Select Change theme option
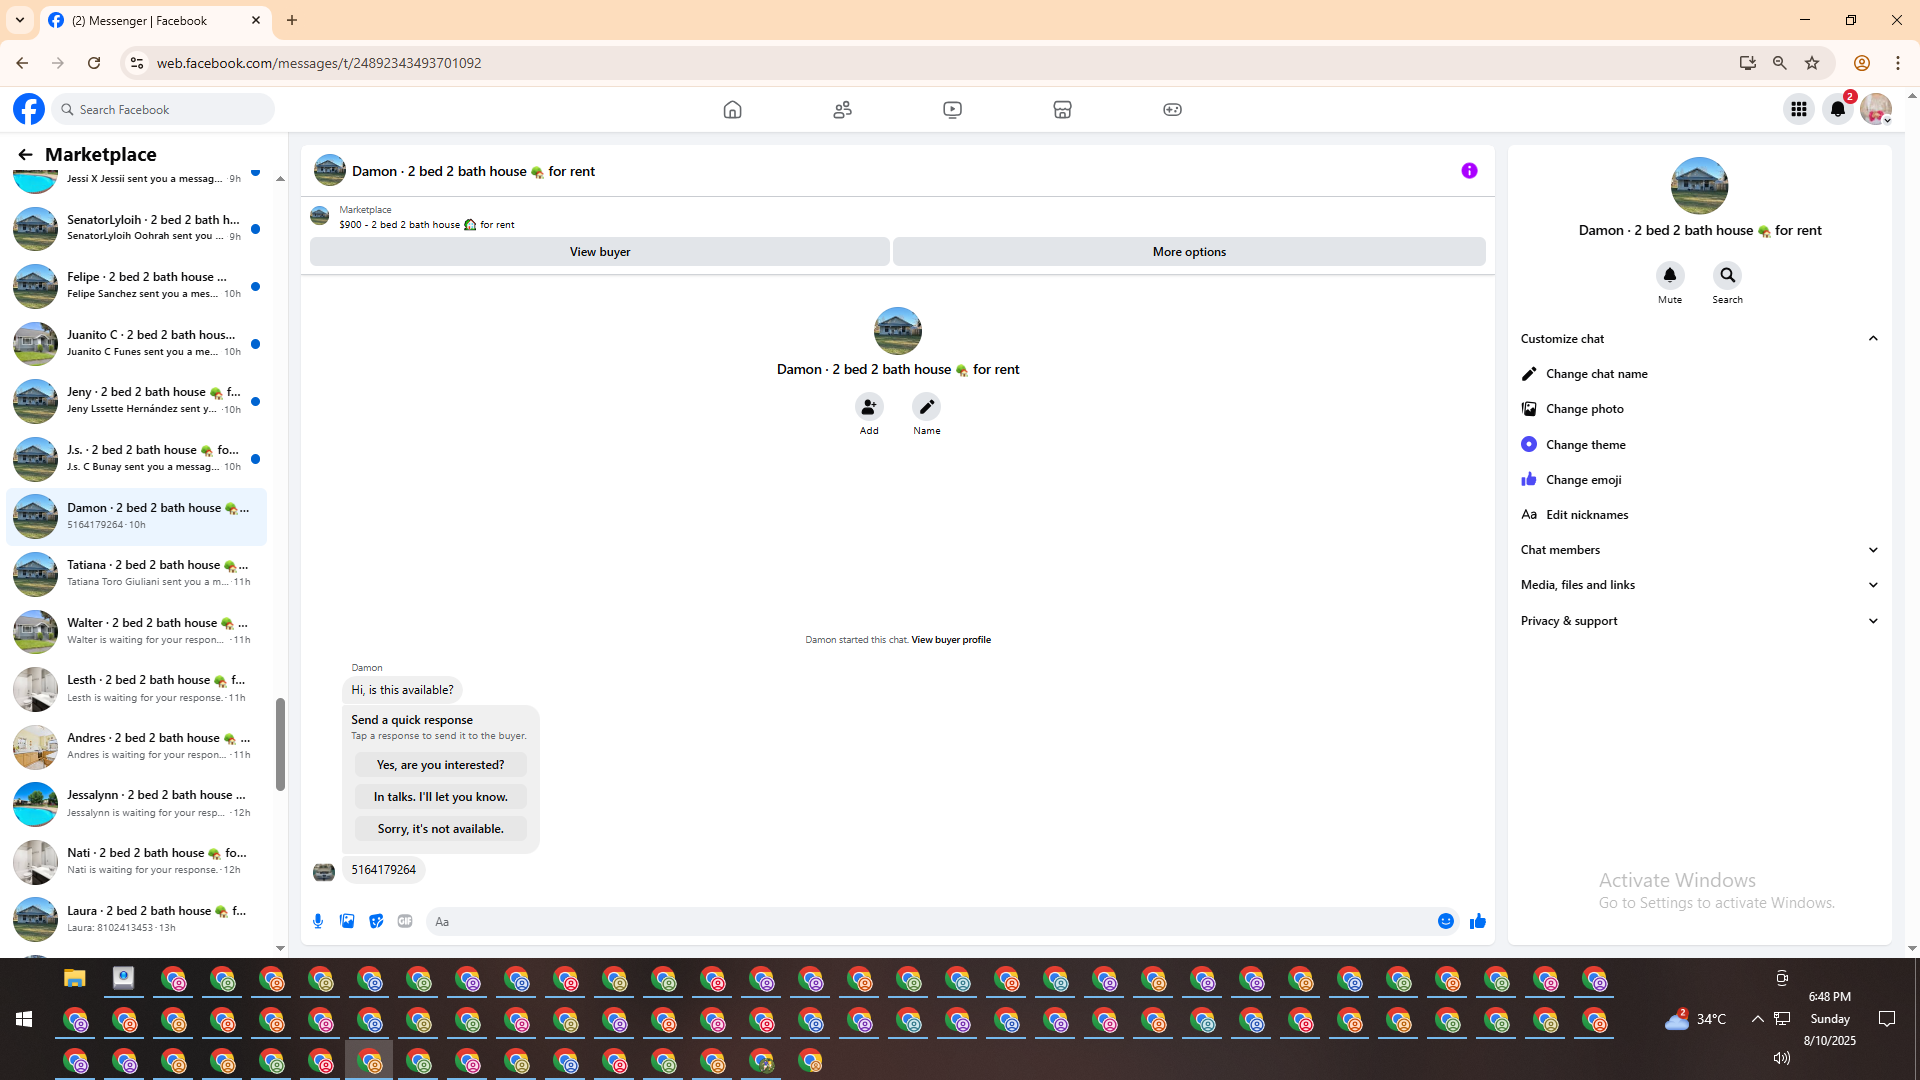The width and height of the screenshot is (1920, 1080). [x=1585, y=445]
